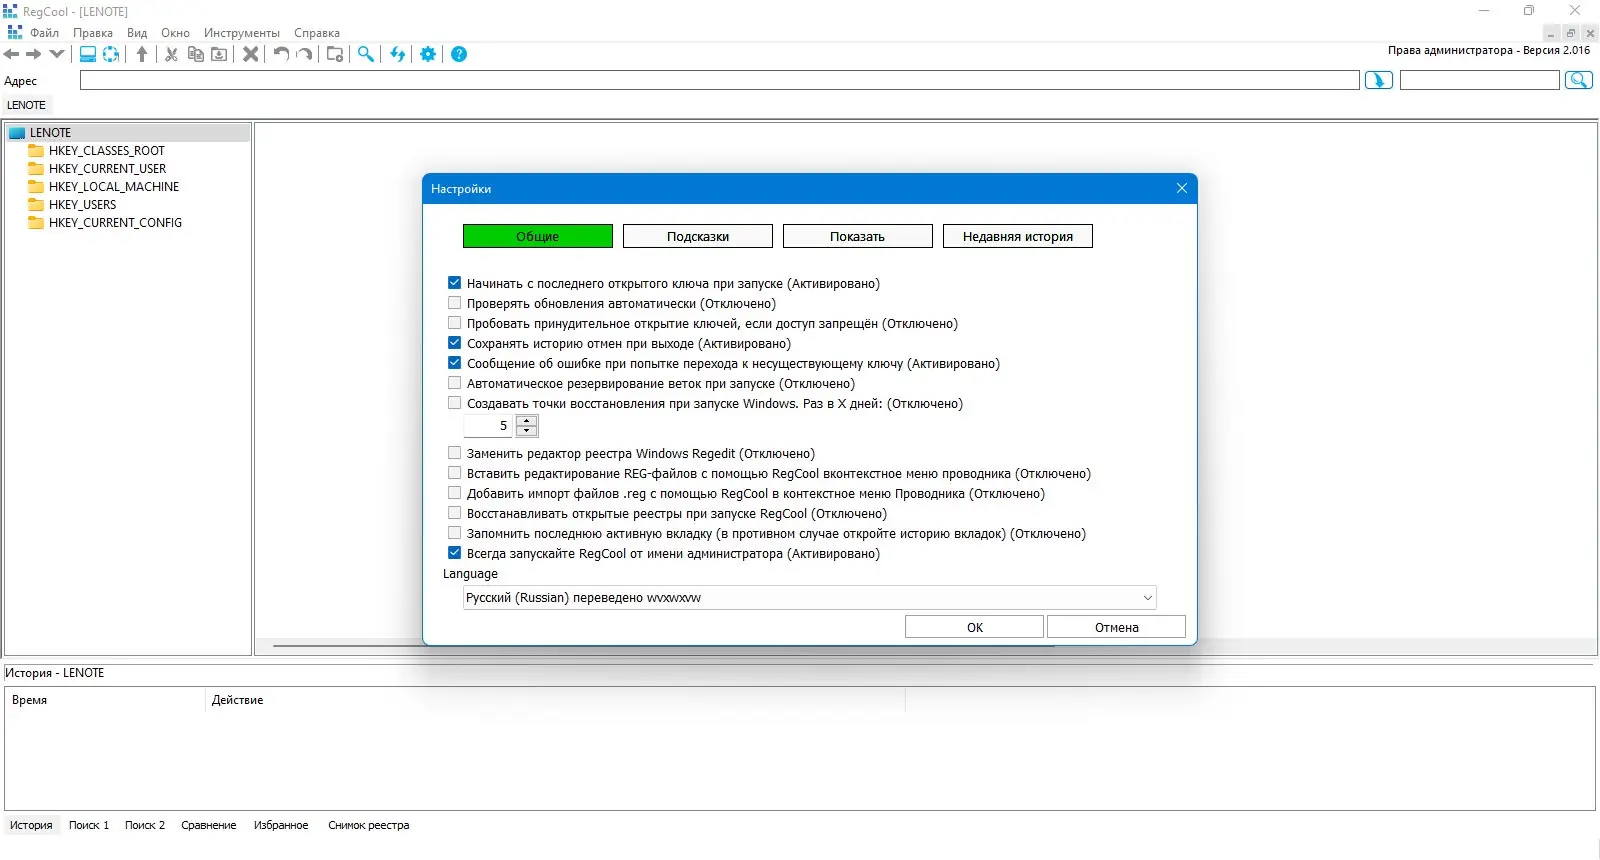Screen dimensions: 1600x860
Task: Open the Инструменты menu
Action: pos(242,33)
